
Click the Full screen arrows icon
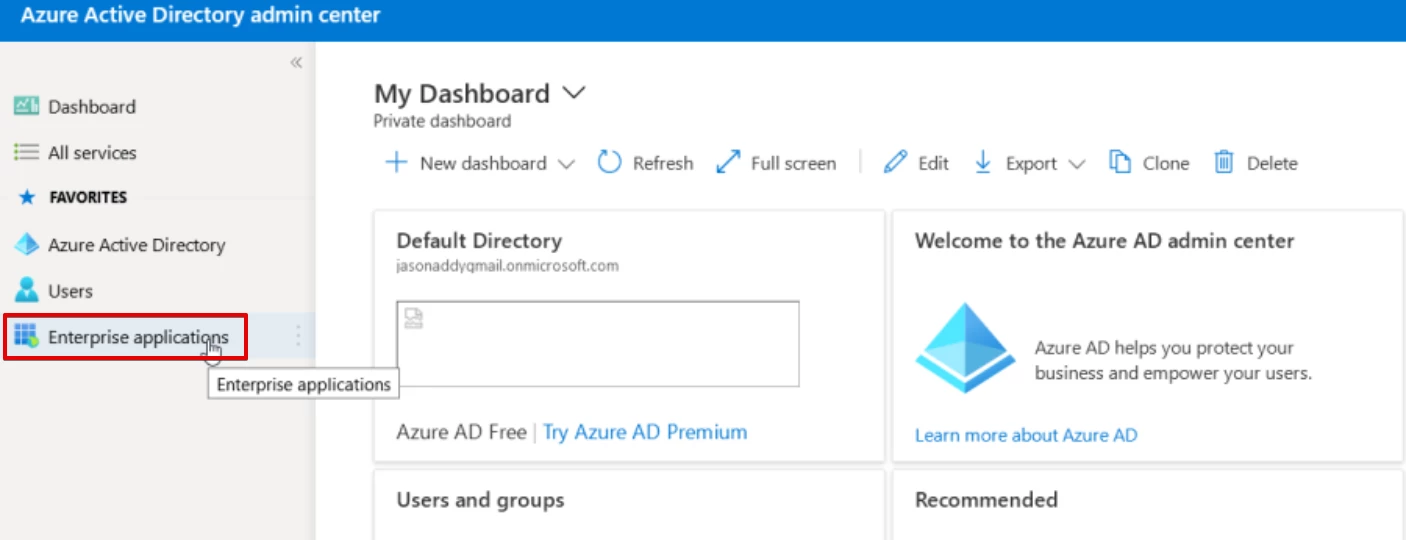[728, 162]
